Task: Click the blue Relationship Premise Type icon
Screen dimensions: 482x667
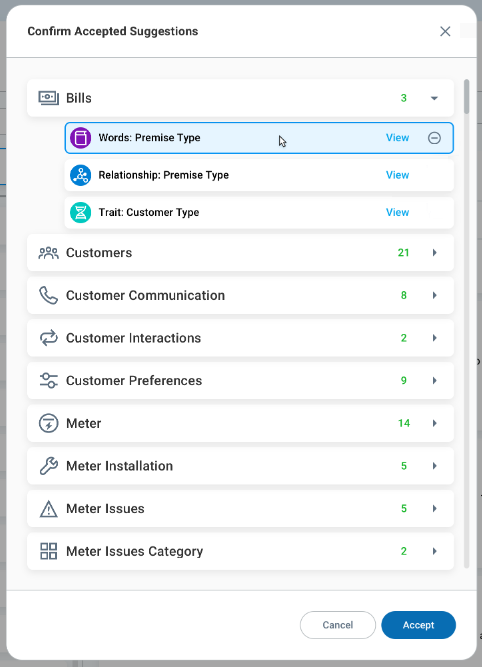Action: [80, 175]
